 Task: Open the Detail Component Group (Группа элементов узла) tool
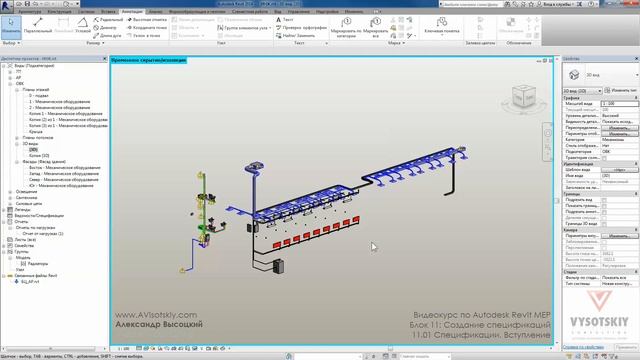coord(244,28)
